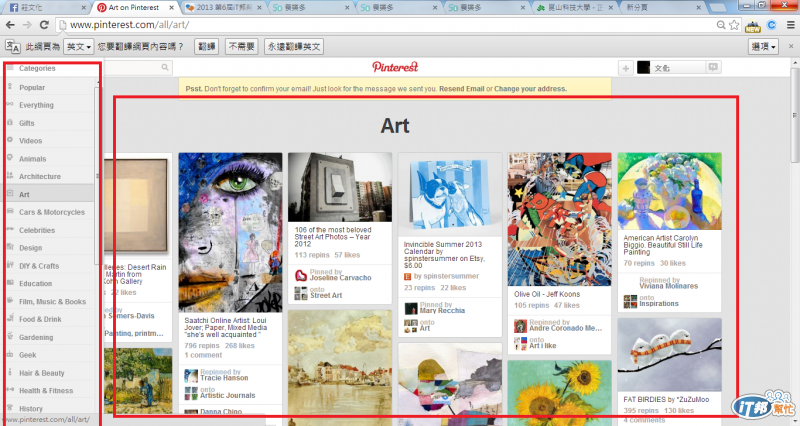Click Street Art board link
This screenshot has height=426, width=800.
(326, 295)
